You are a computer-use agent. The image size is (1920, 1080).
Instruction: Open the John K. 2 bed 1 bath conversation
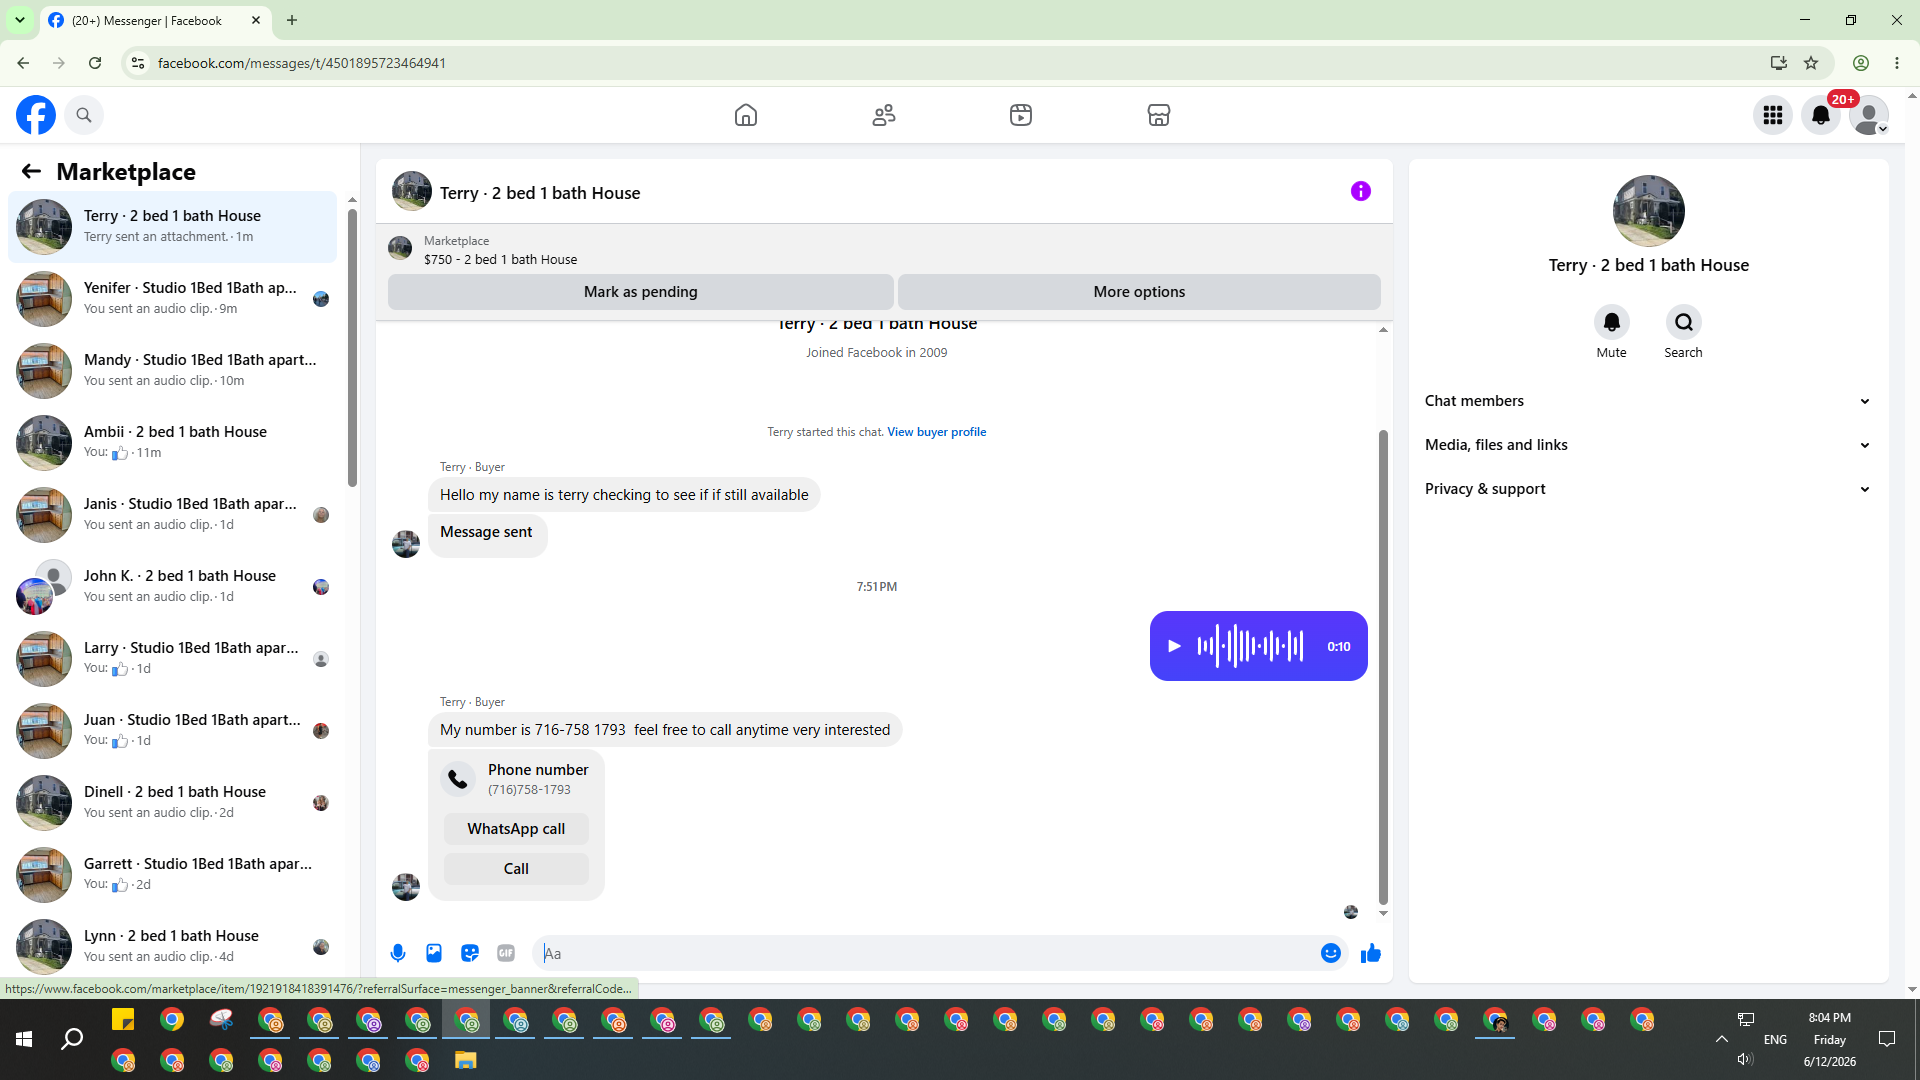(172, 587)
